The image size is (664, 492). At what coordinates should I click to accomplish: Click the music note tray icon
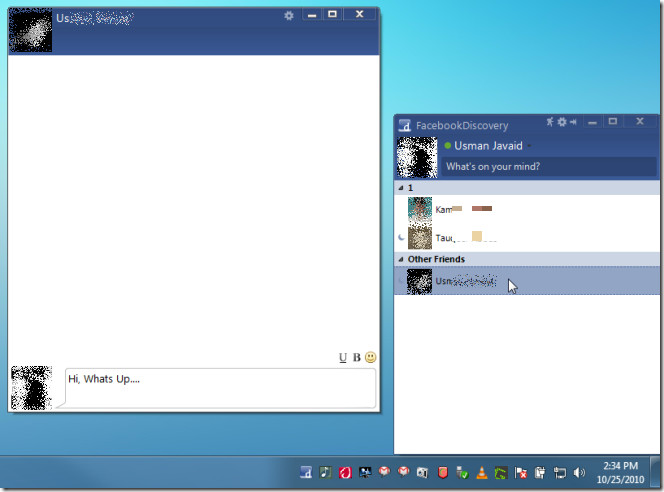[x=325, y=472]
